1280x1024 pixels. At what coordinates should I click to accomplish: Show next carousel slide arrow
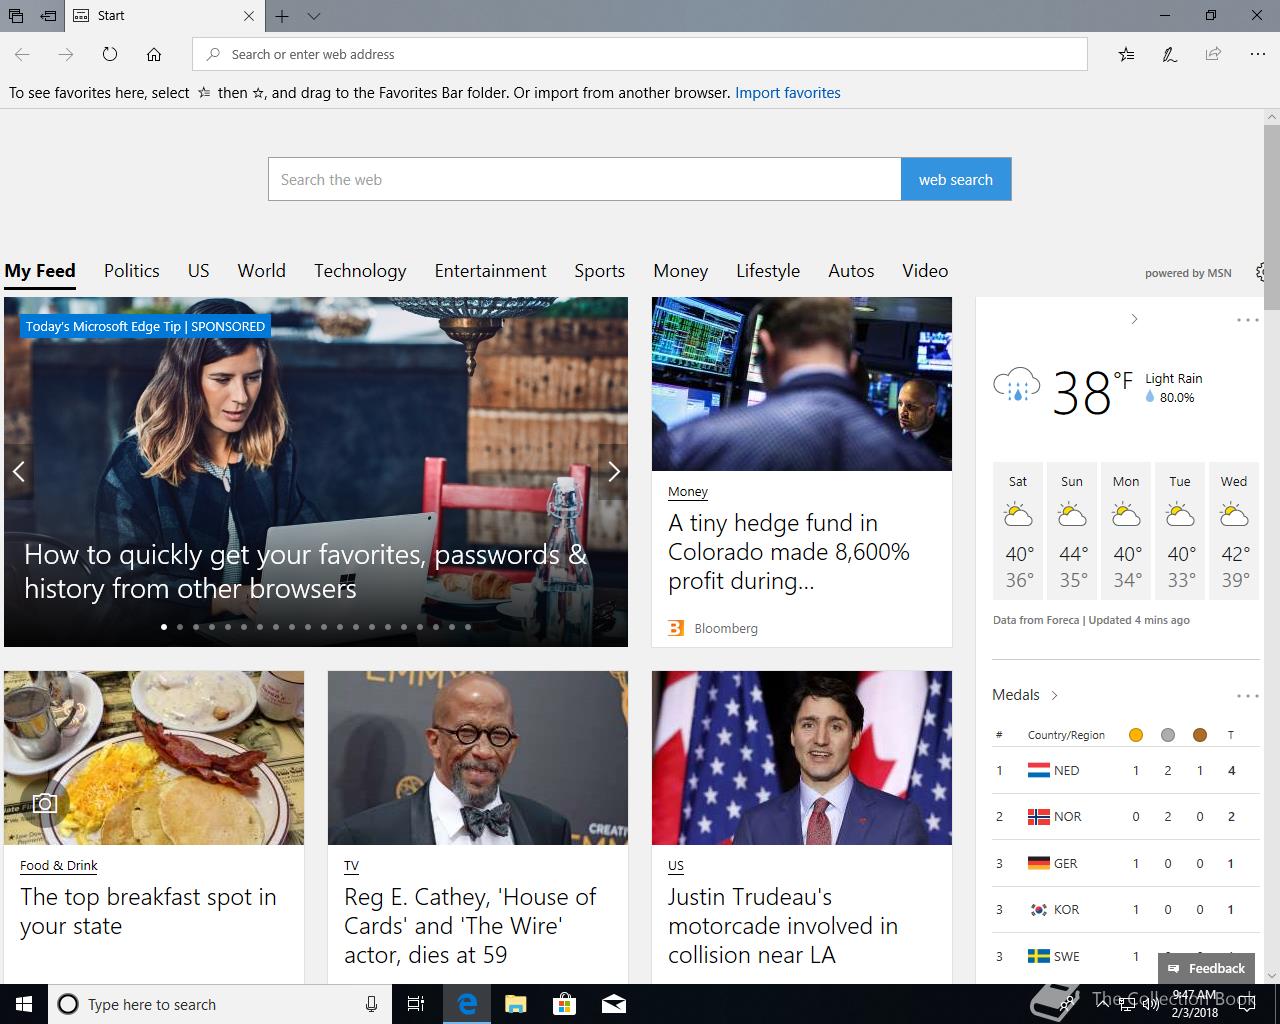(x=613, y=471)
